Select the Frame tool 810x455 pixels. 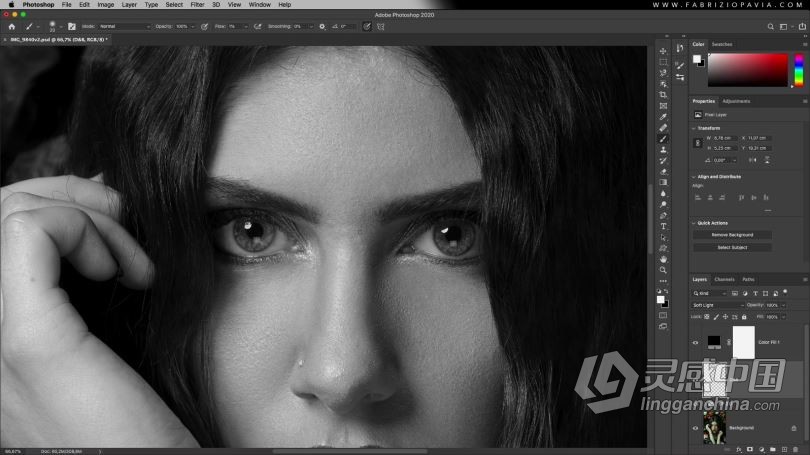[x=663, y=106]
